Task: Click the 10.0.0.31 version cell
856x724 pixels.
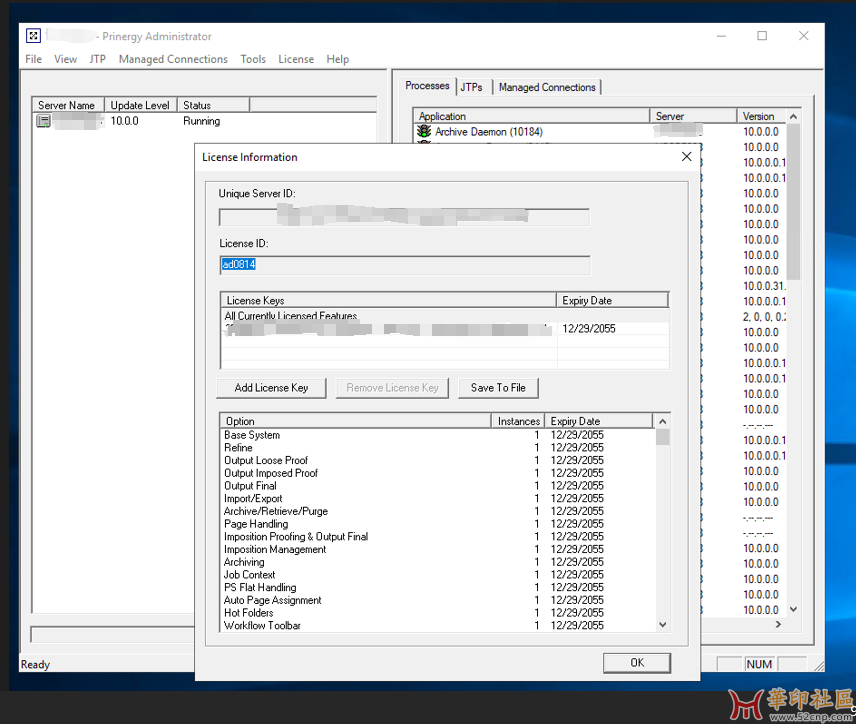Action: [x=764, y=286]
